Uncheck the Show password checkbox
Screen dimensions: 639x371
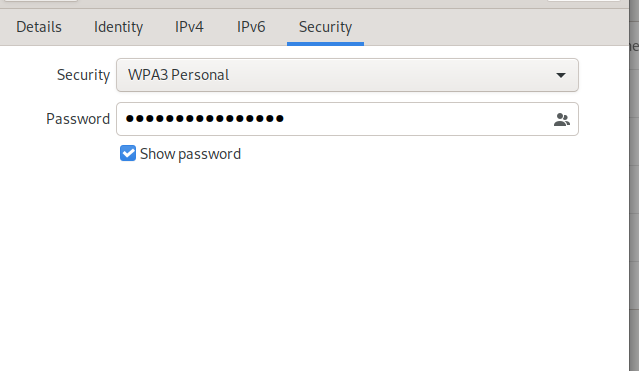tap(128, 154)
